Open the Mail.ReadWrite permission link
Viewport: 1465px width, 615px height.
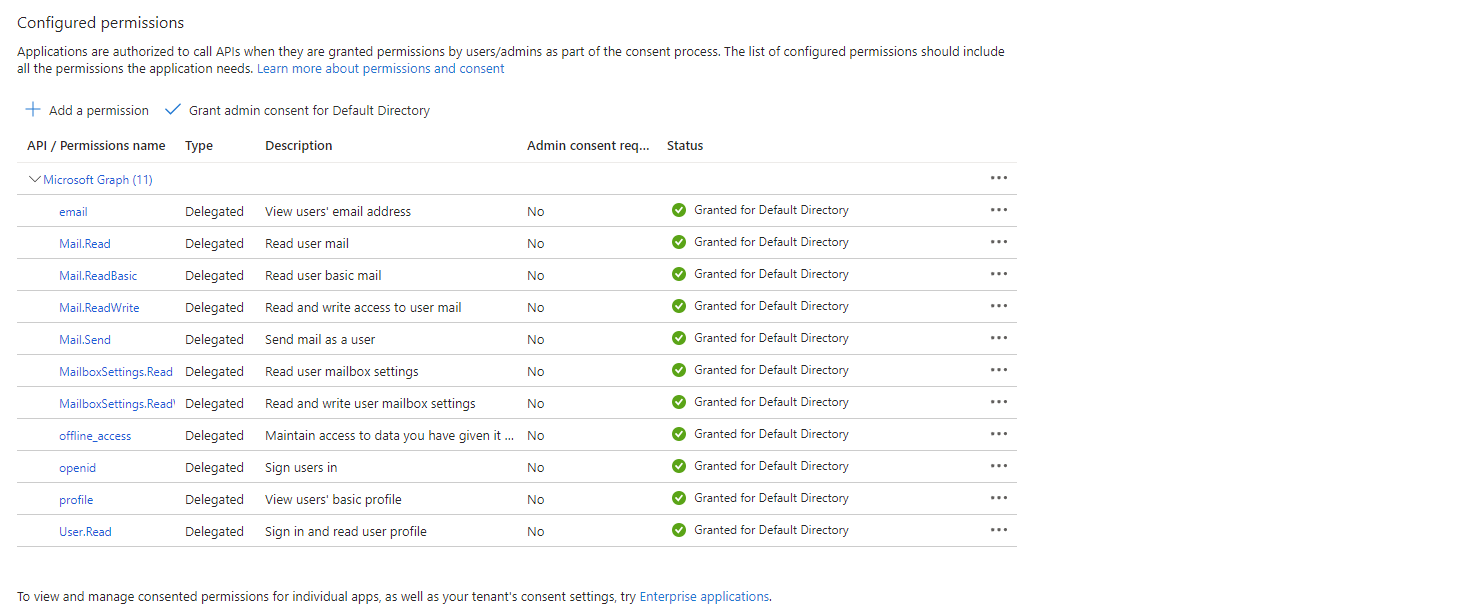(99, 308)
